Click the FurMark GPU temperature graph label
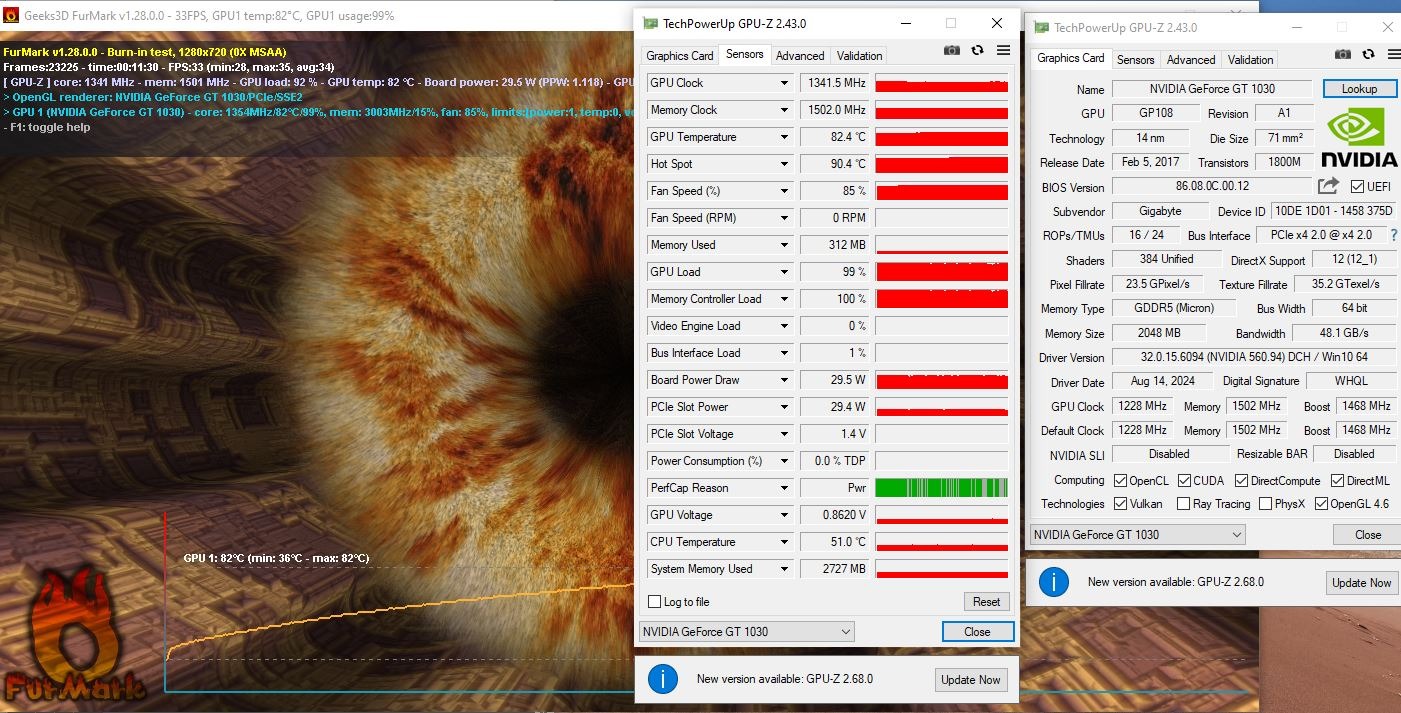This screenshot has height=713, width=1401. pos(276,558)
